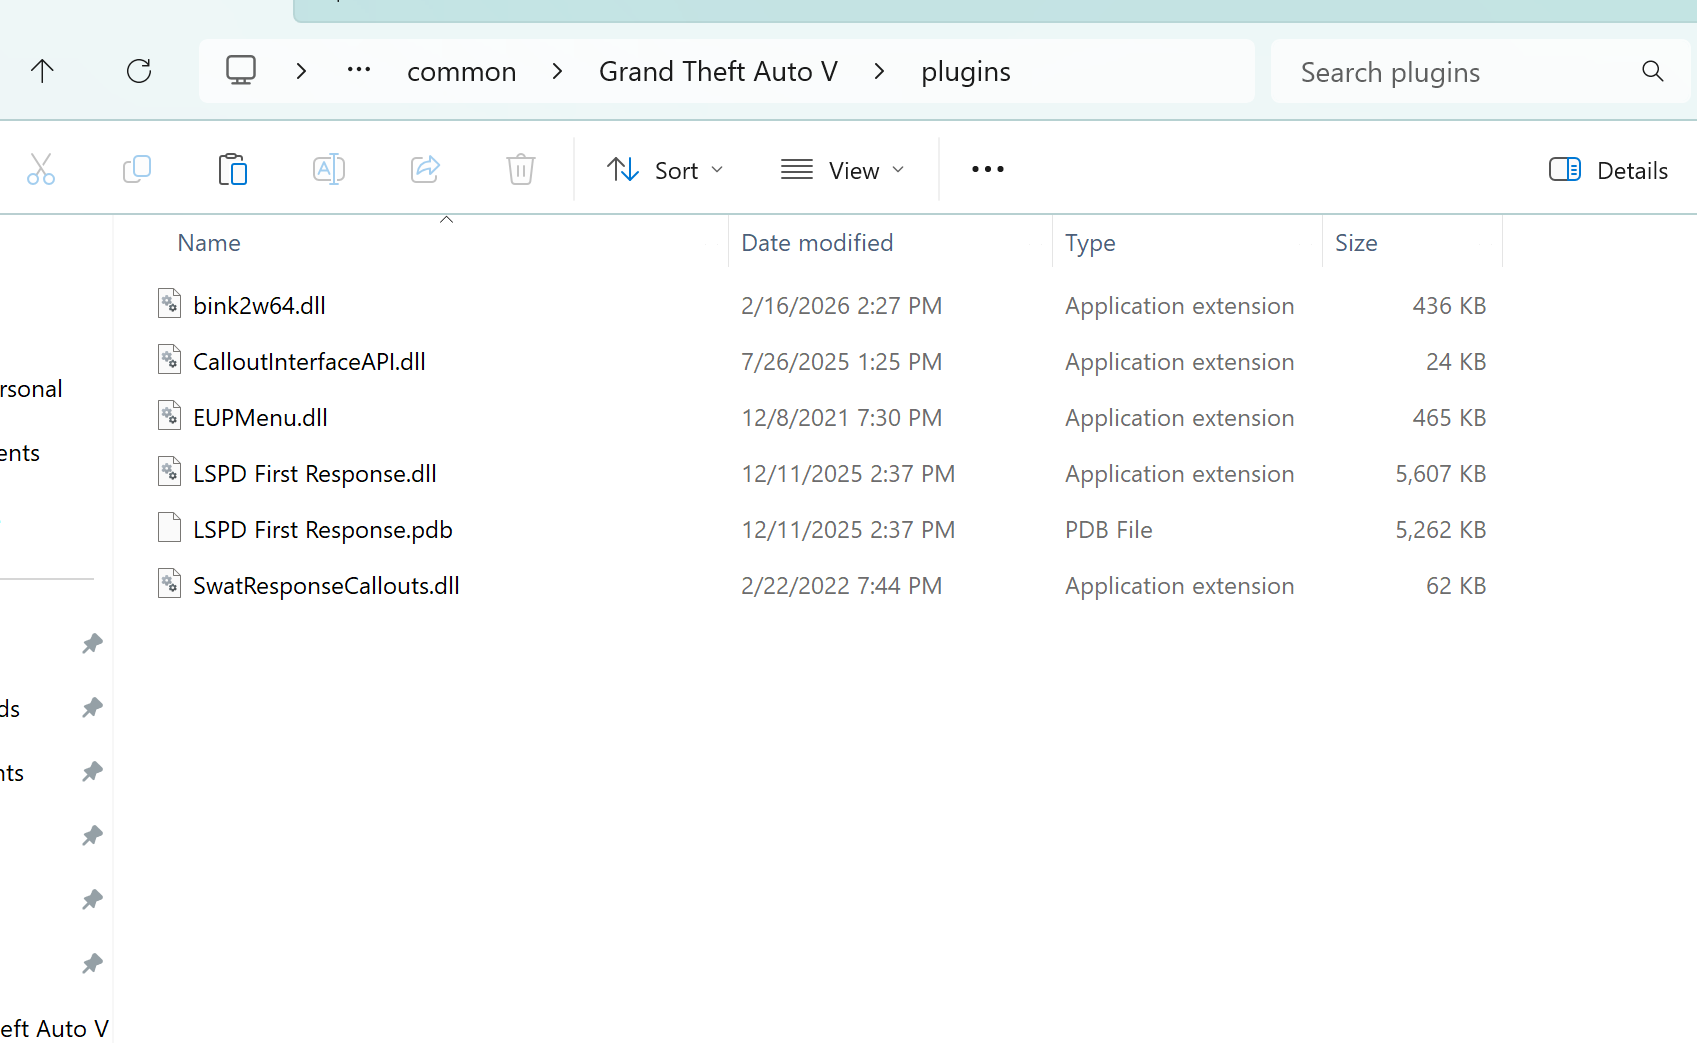Click the Copy icon in toolbar

(137, 170)
